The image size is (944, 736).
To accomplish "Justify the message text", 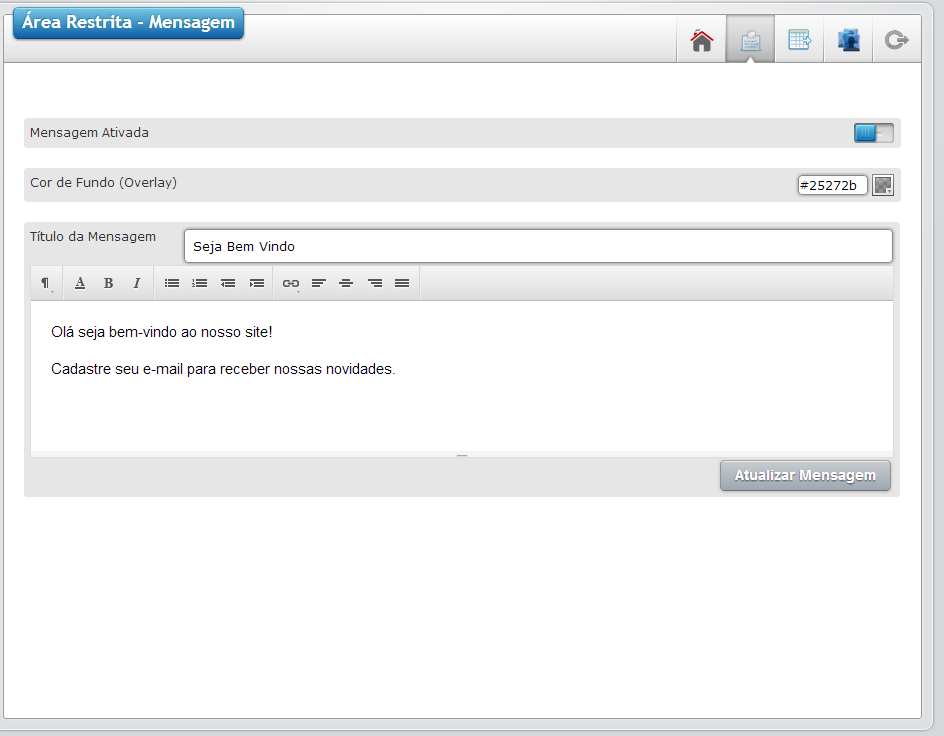I will [x=402, y=283].
